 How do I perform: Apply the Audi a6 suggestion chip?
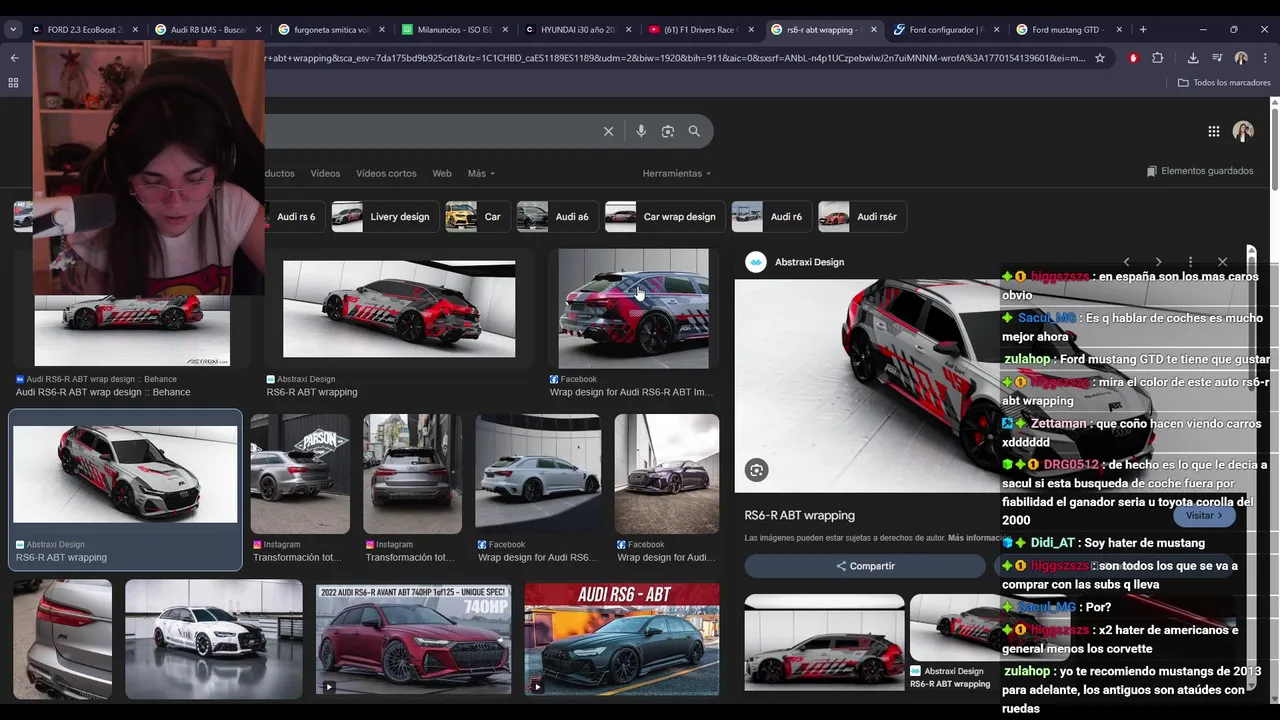pyautogui.click(x=557, y=217)
